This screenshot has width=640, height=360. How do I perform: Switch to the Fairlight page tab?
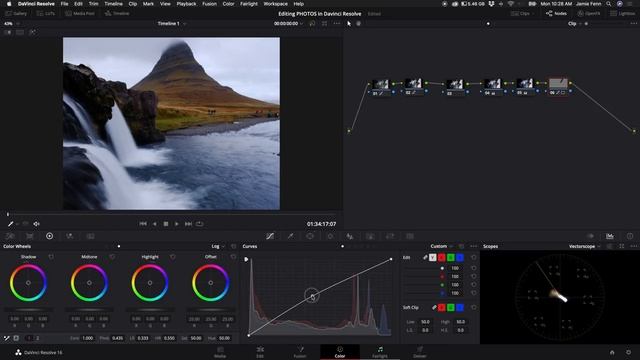pos(380,352)
